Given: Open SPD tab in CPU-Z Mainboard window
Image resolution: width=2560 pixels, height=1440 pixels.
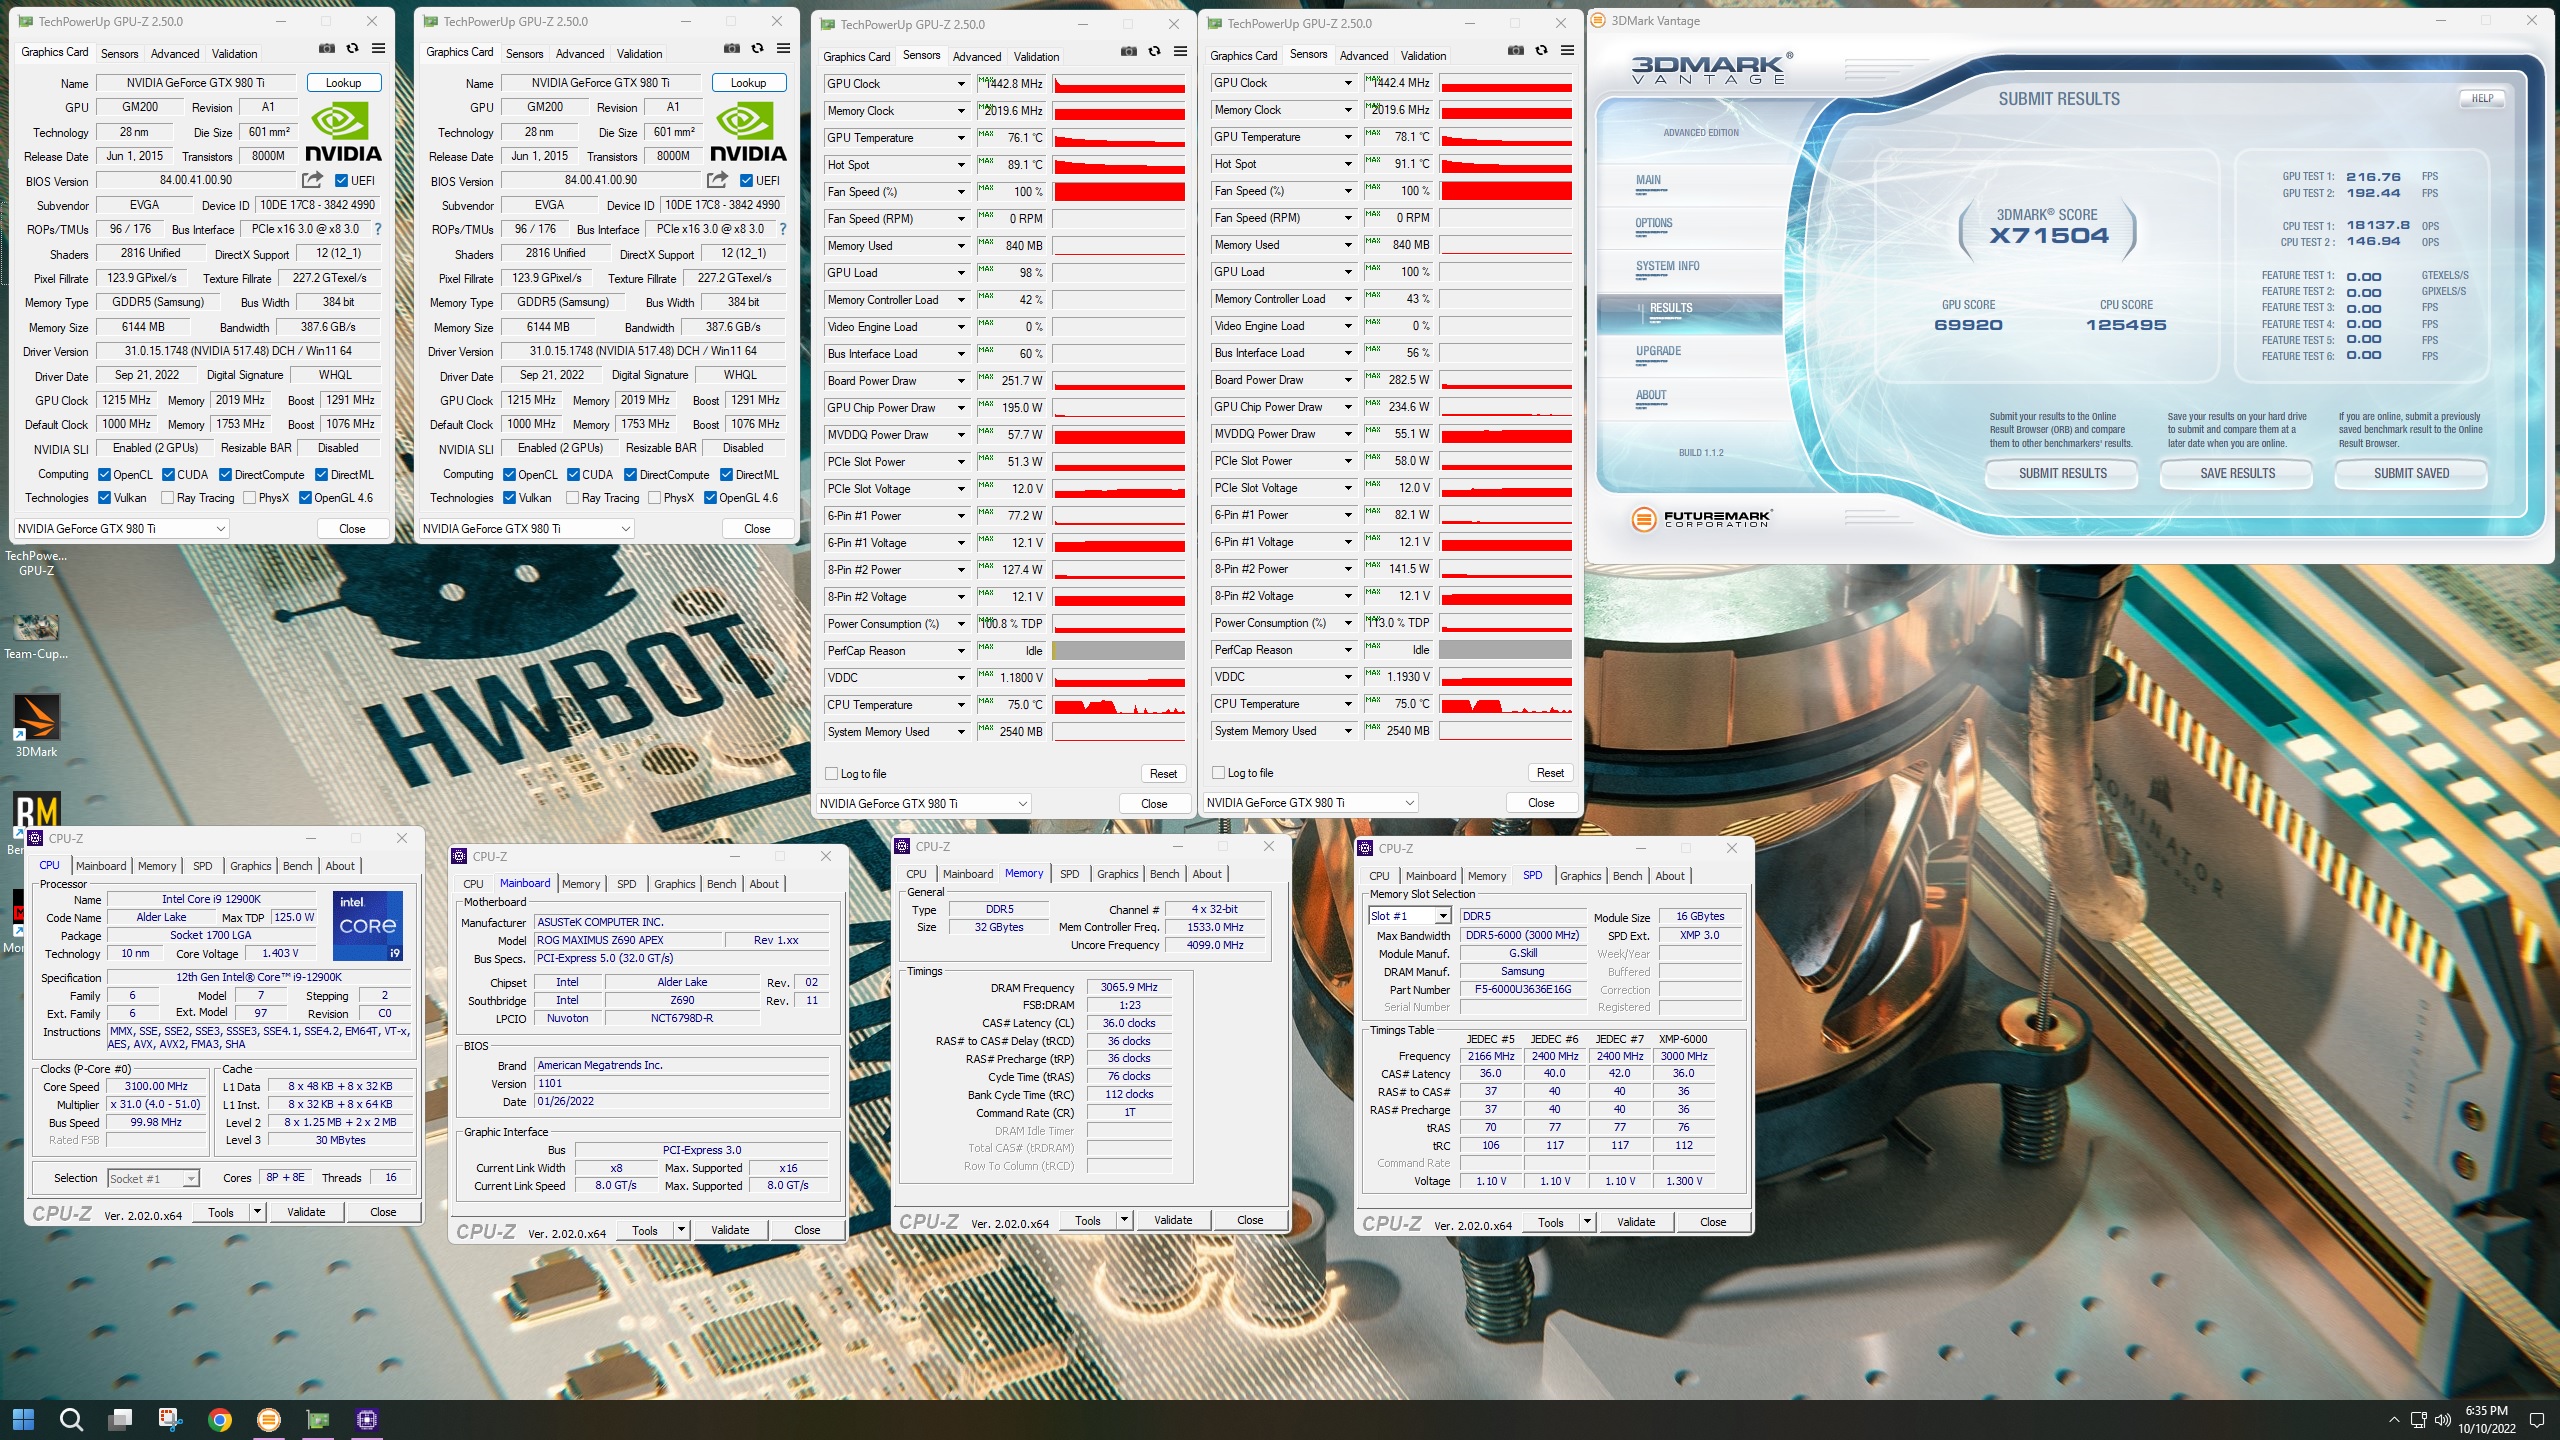Looking at the screenshot, I should tap(626, 884).
